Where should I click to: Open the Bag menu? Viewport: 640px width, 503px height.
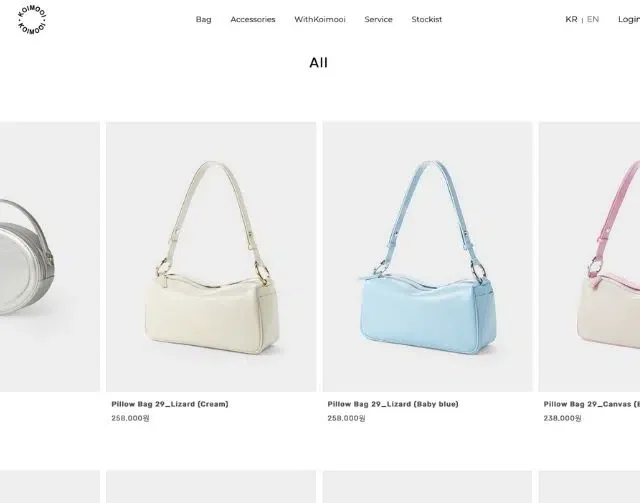(203, 19)
